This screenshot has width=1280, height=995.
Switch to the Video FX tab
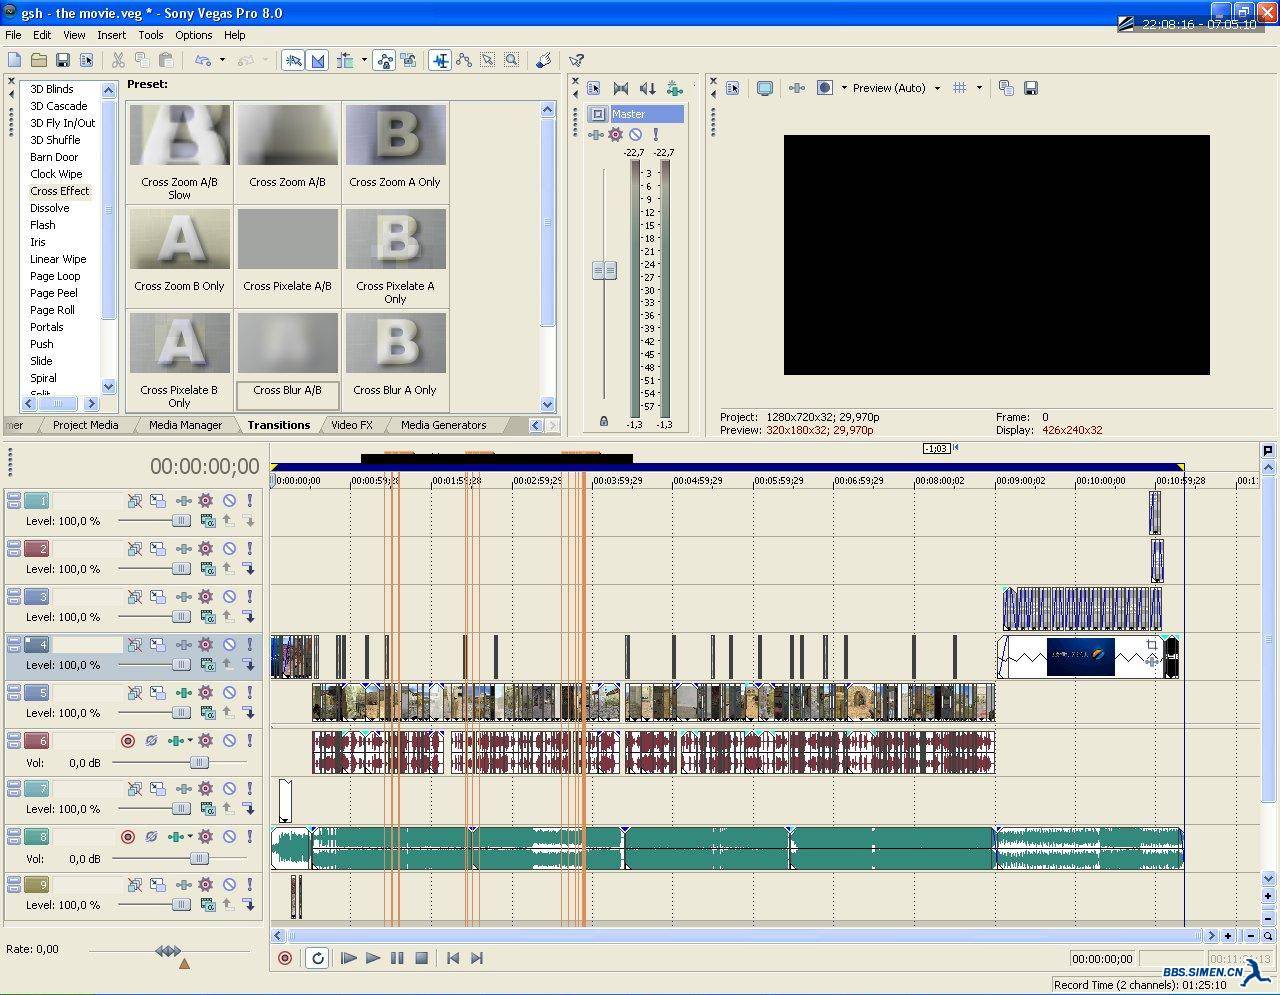click(352, 425)
